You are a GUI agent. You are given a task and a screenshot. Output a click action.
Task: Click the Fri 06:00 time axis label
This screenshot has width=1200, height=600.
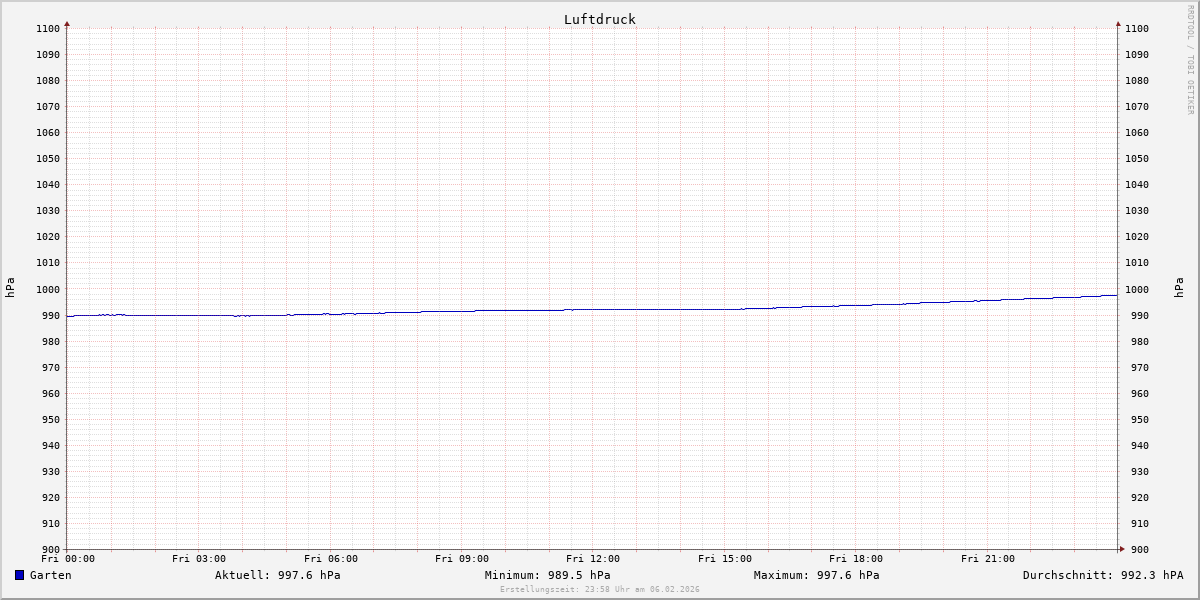pyautogui.click(x=330, y=559)
